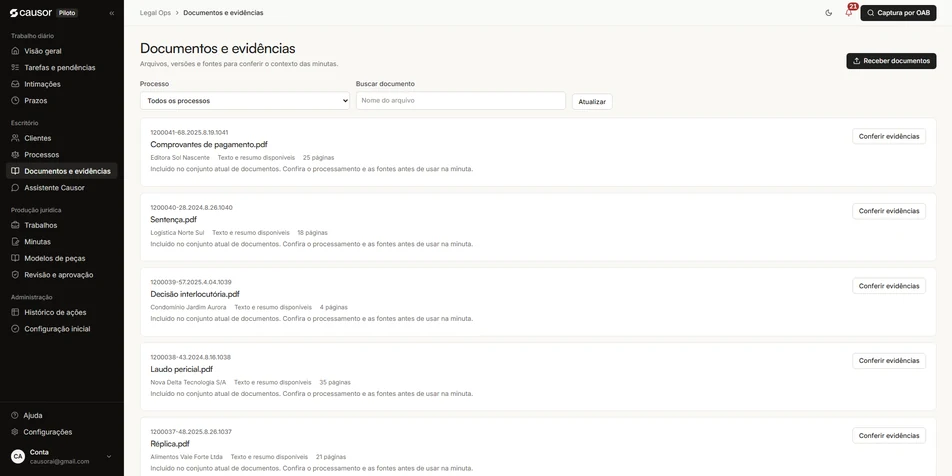
Task: Click the account email causorai@gmail.com
Action: tap(60, 461)
